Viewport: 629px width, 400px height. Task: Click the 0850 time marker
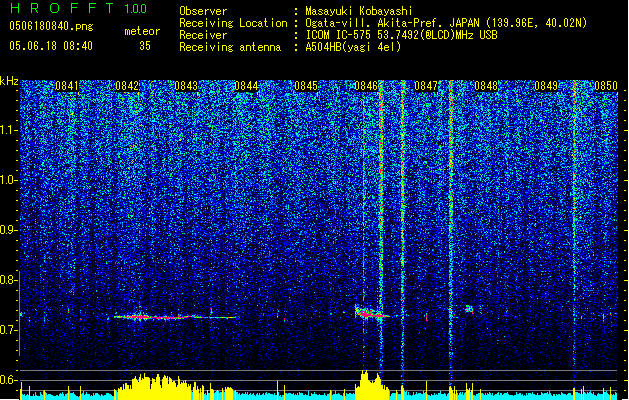click(606, 86)
